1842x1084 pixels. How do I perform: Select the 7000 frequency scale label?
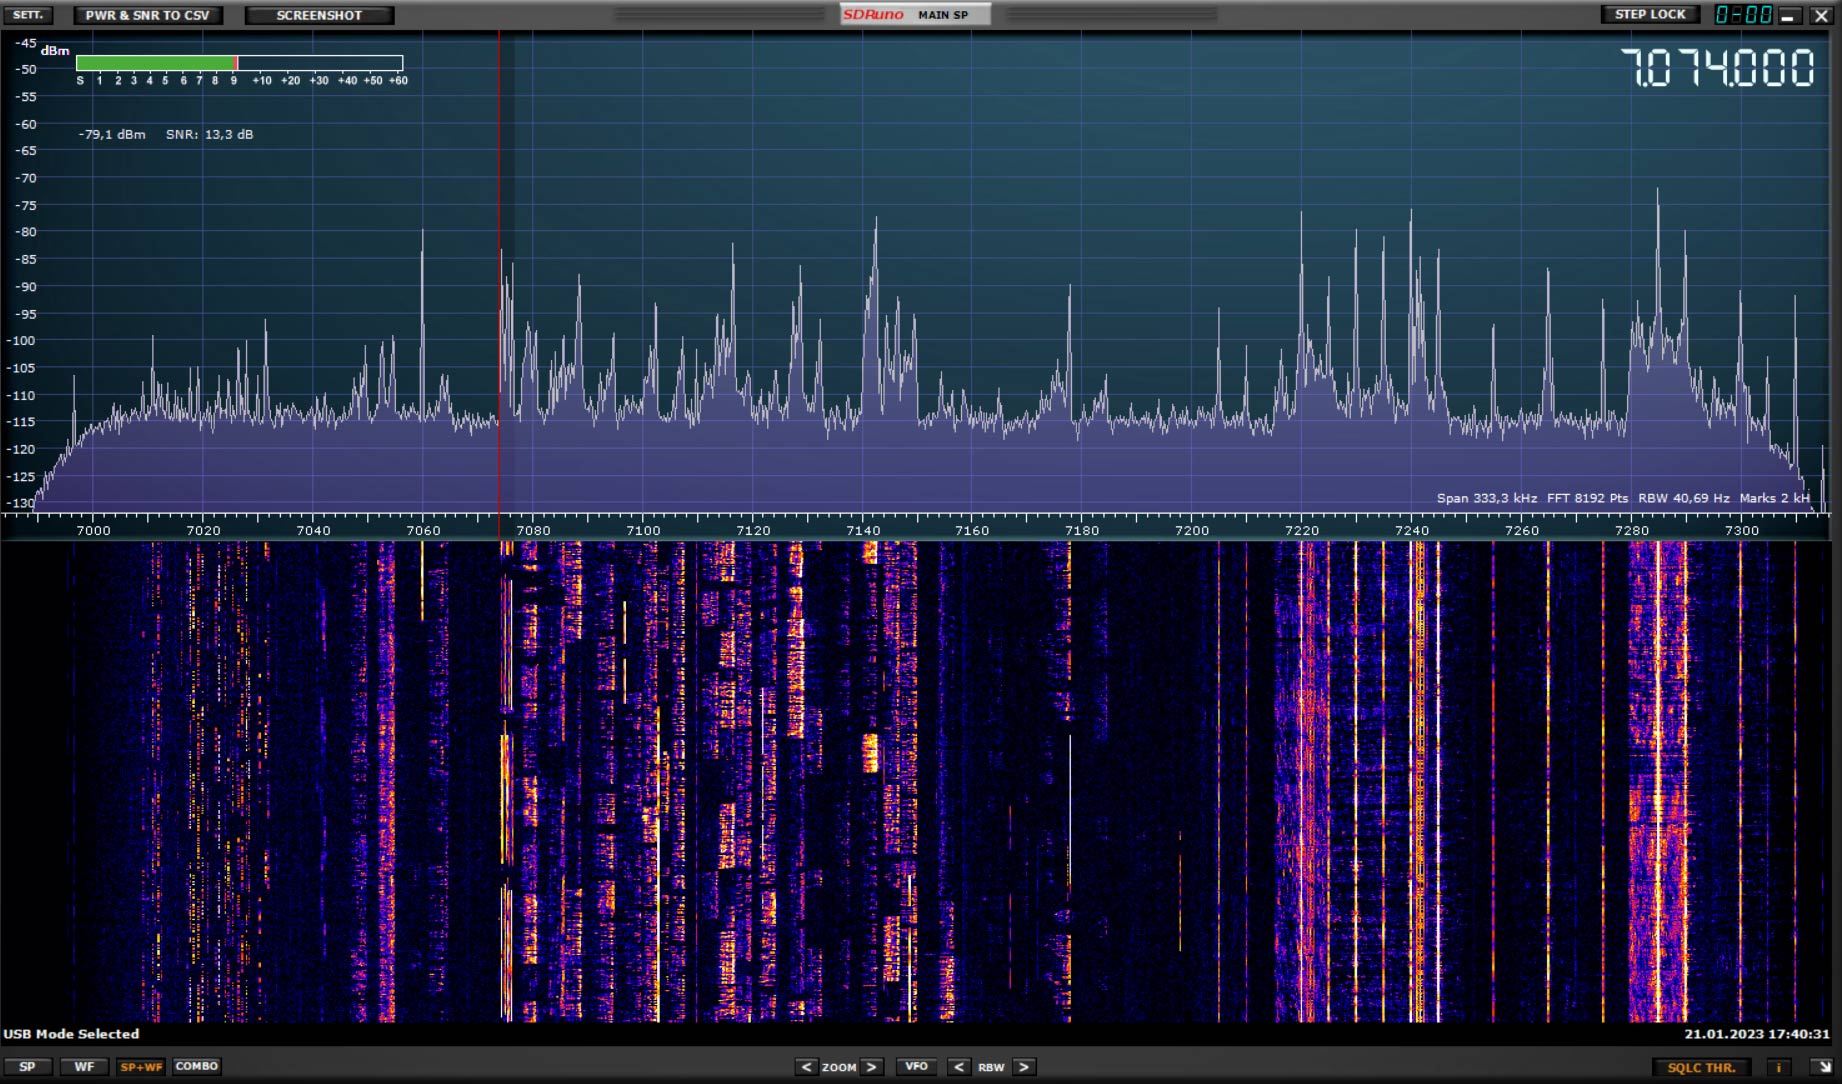point(94,530)
